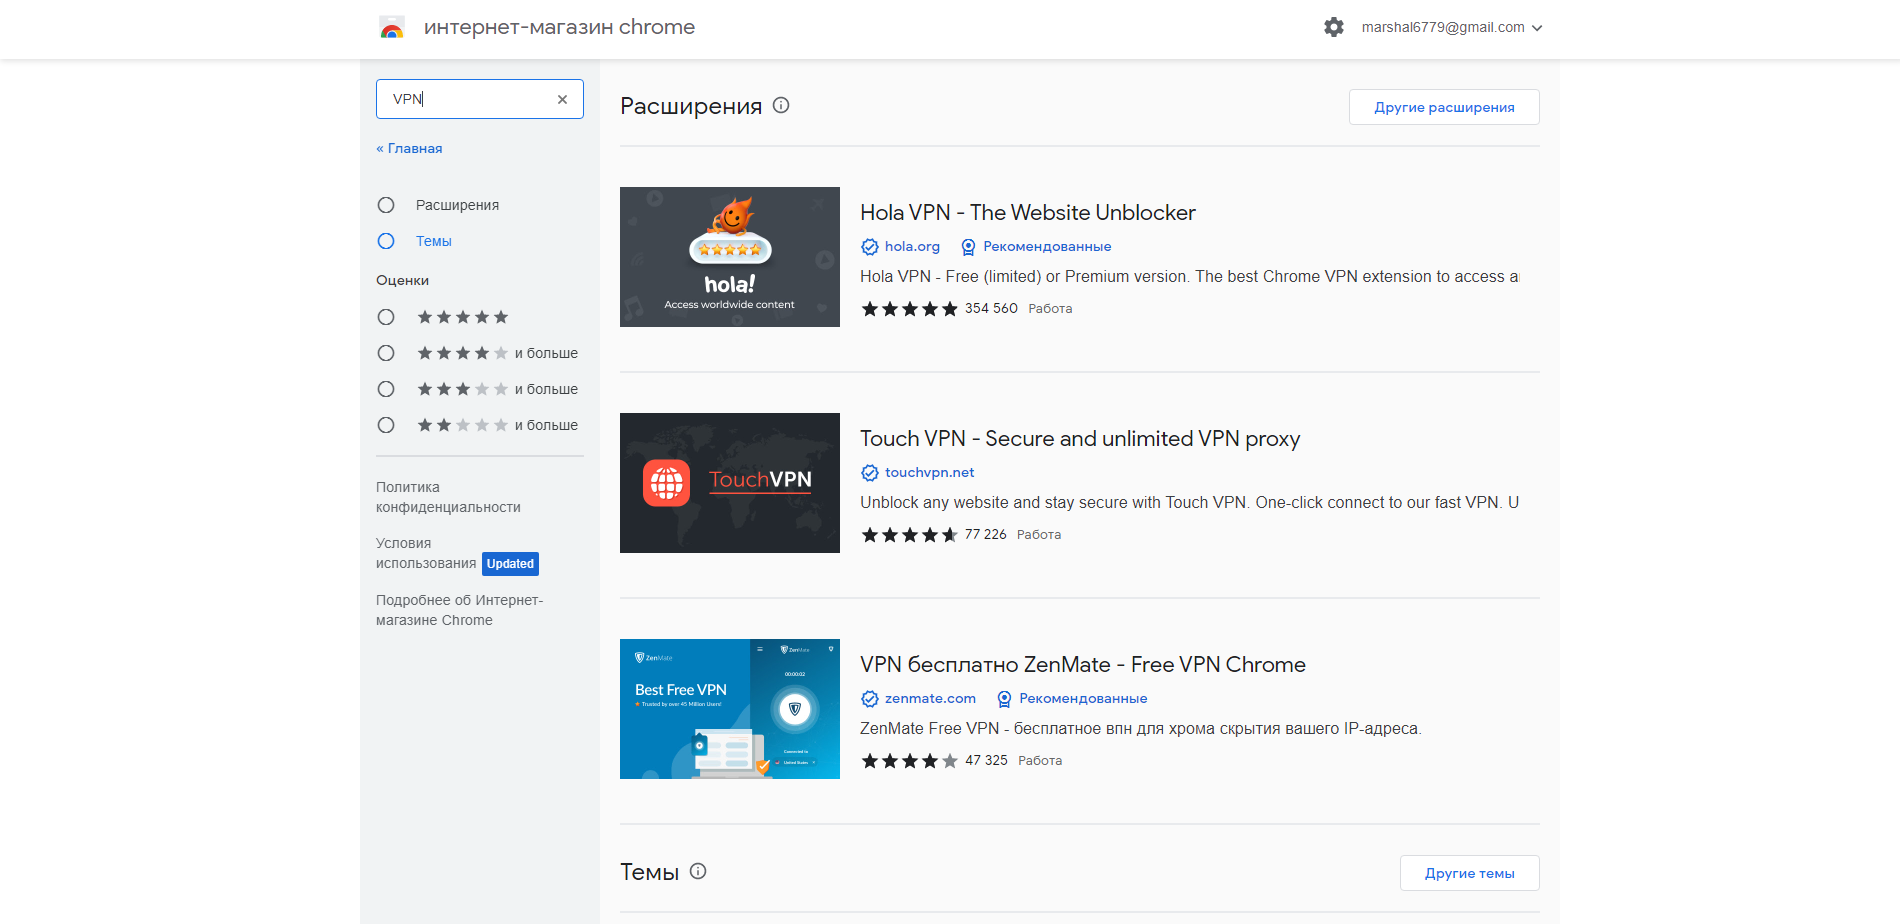Click info icon next to Темы heading
This screenshot has width=1900, height=924.
pyautogui.click(x=698, y=871)
